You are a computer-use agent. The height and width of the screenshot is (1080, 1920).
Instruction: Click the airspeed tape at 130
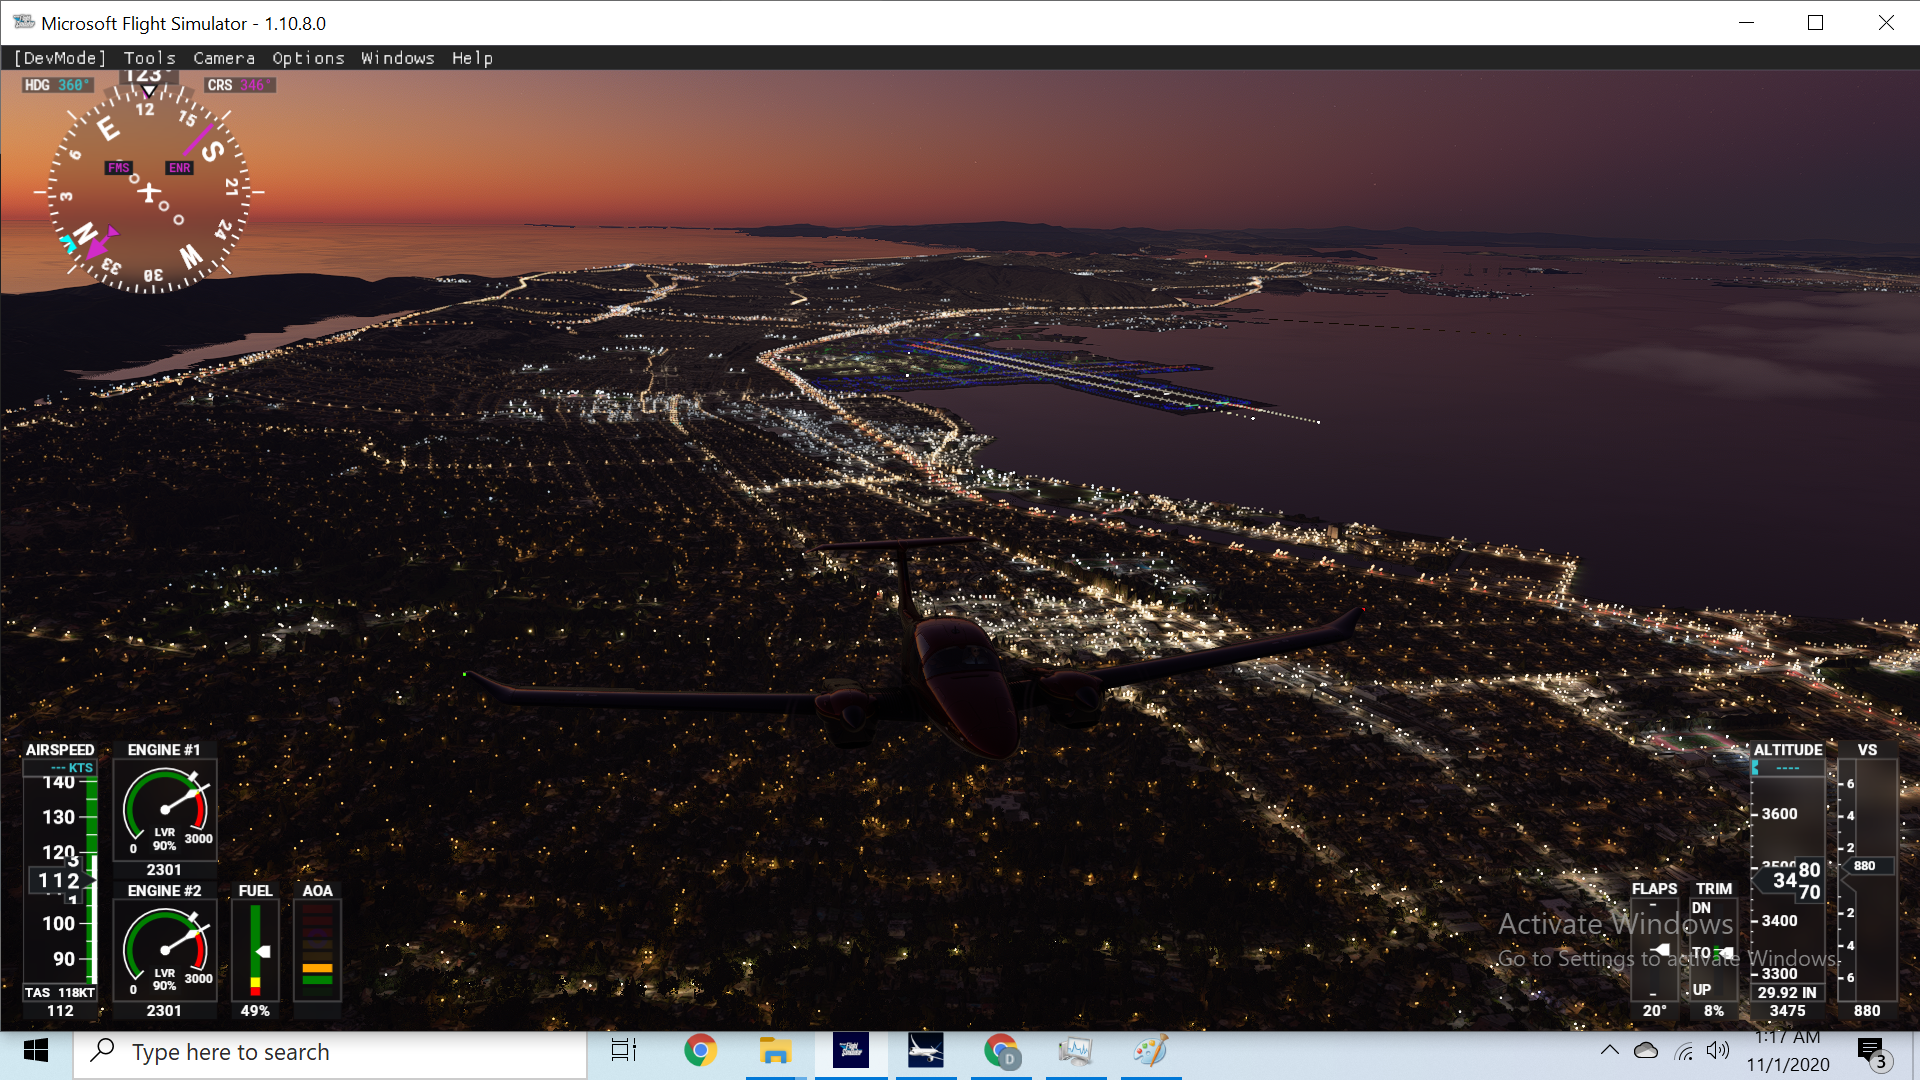tap(58, 817)
